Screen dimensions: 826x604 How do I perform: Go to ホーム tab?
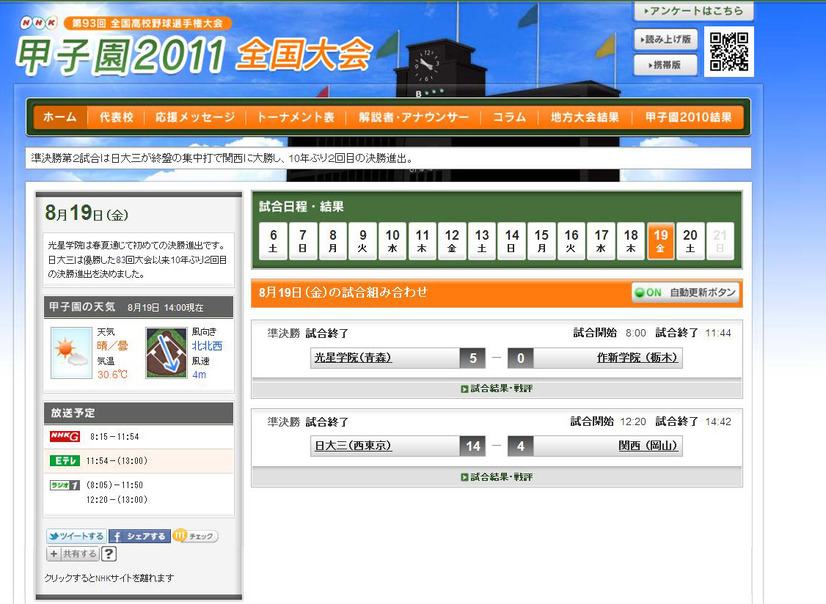tap(60, 117)
